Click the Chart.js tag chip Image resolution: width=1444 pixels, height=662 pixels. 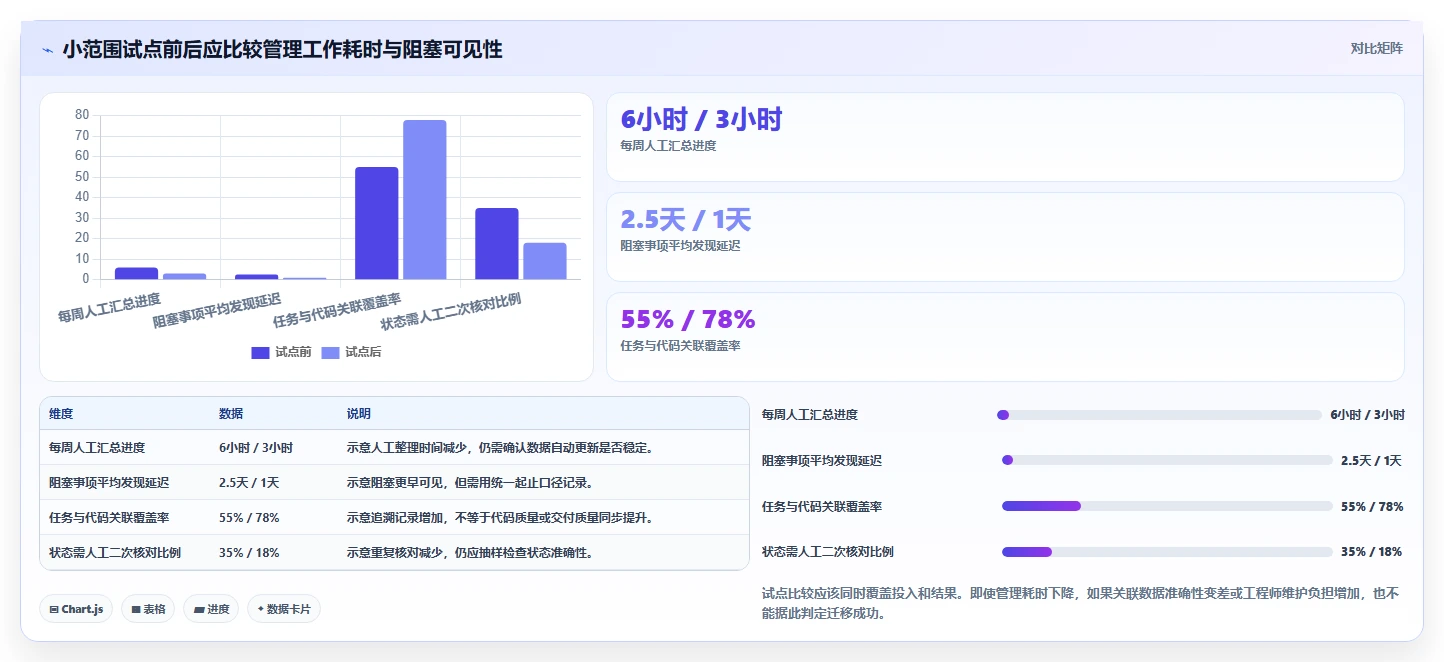(x=76, y=608)
